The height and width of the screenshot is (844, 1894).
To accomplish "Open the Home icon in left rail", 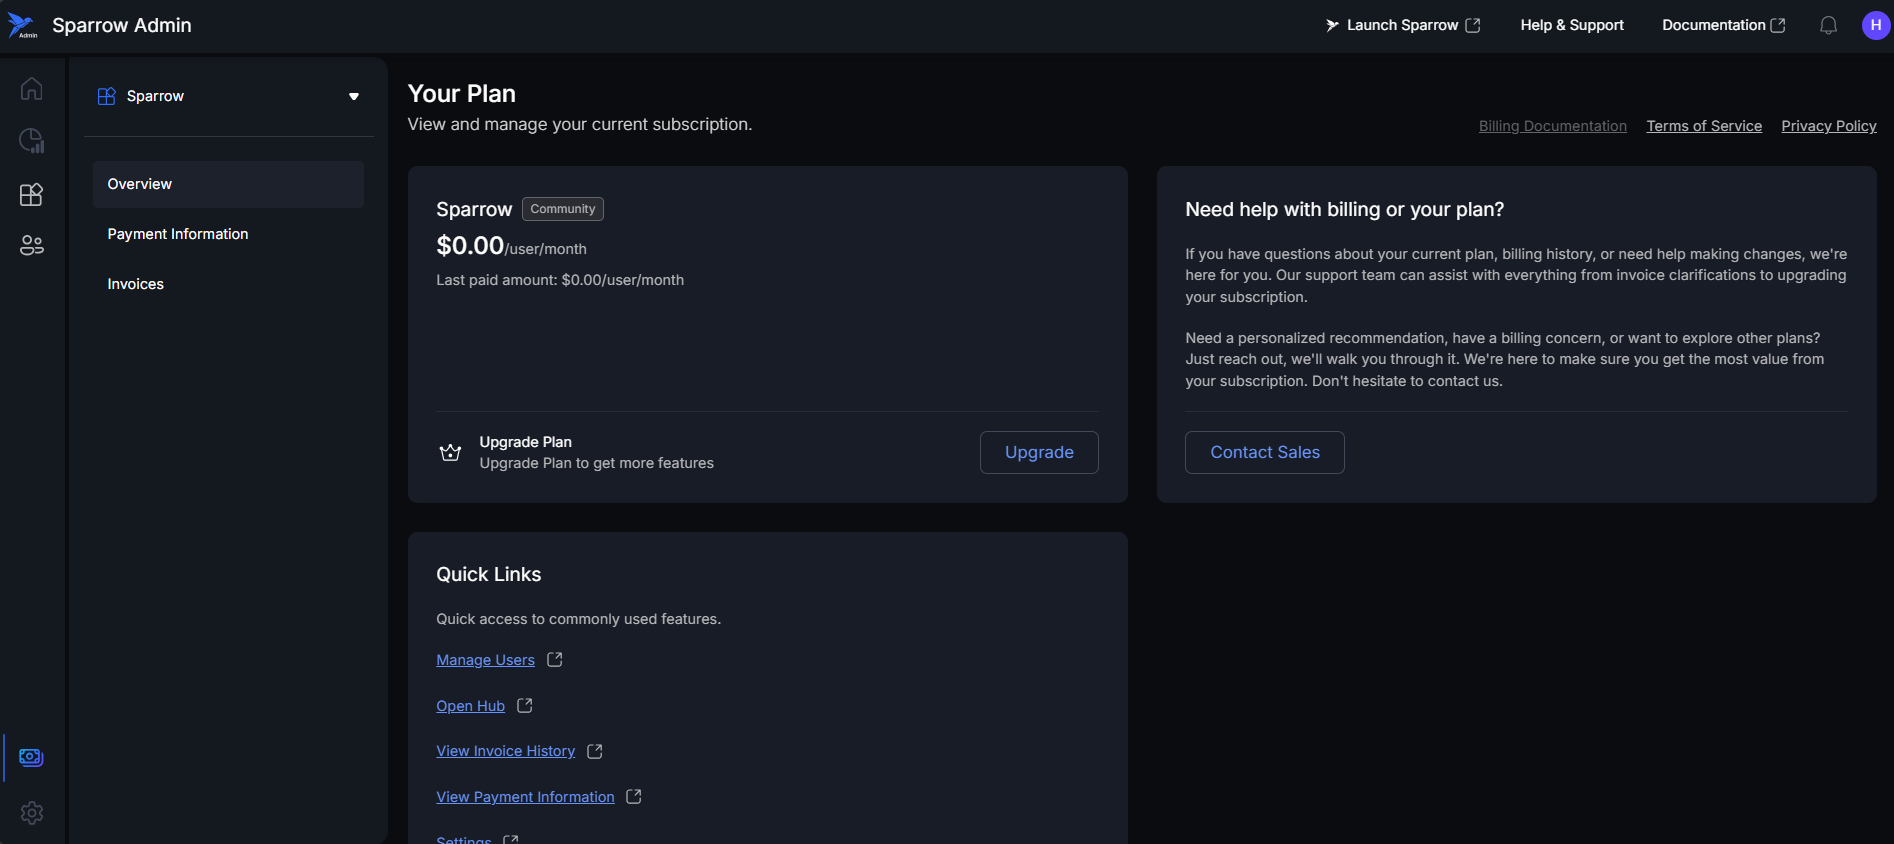I will [31, 89].
